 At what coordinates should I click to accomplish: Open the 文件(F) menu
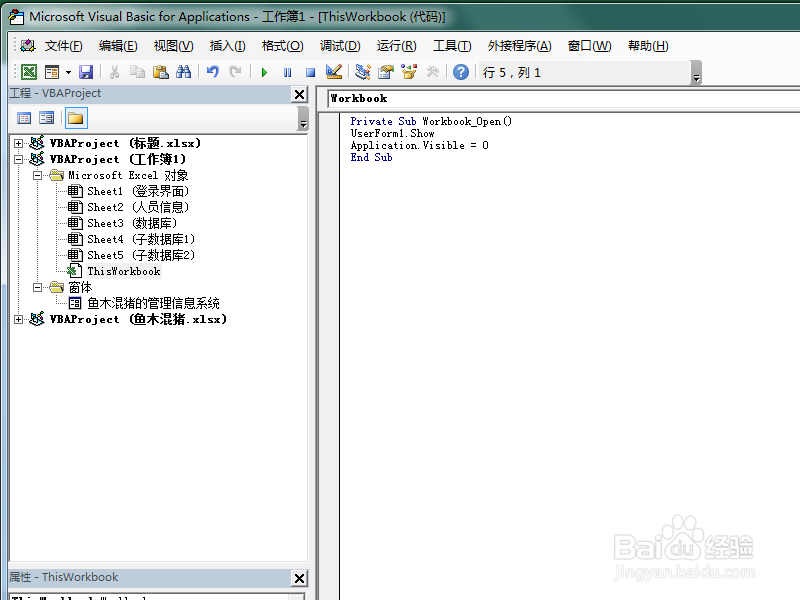tap(63, 46)
